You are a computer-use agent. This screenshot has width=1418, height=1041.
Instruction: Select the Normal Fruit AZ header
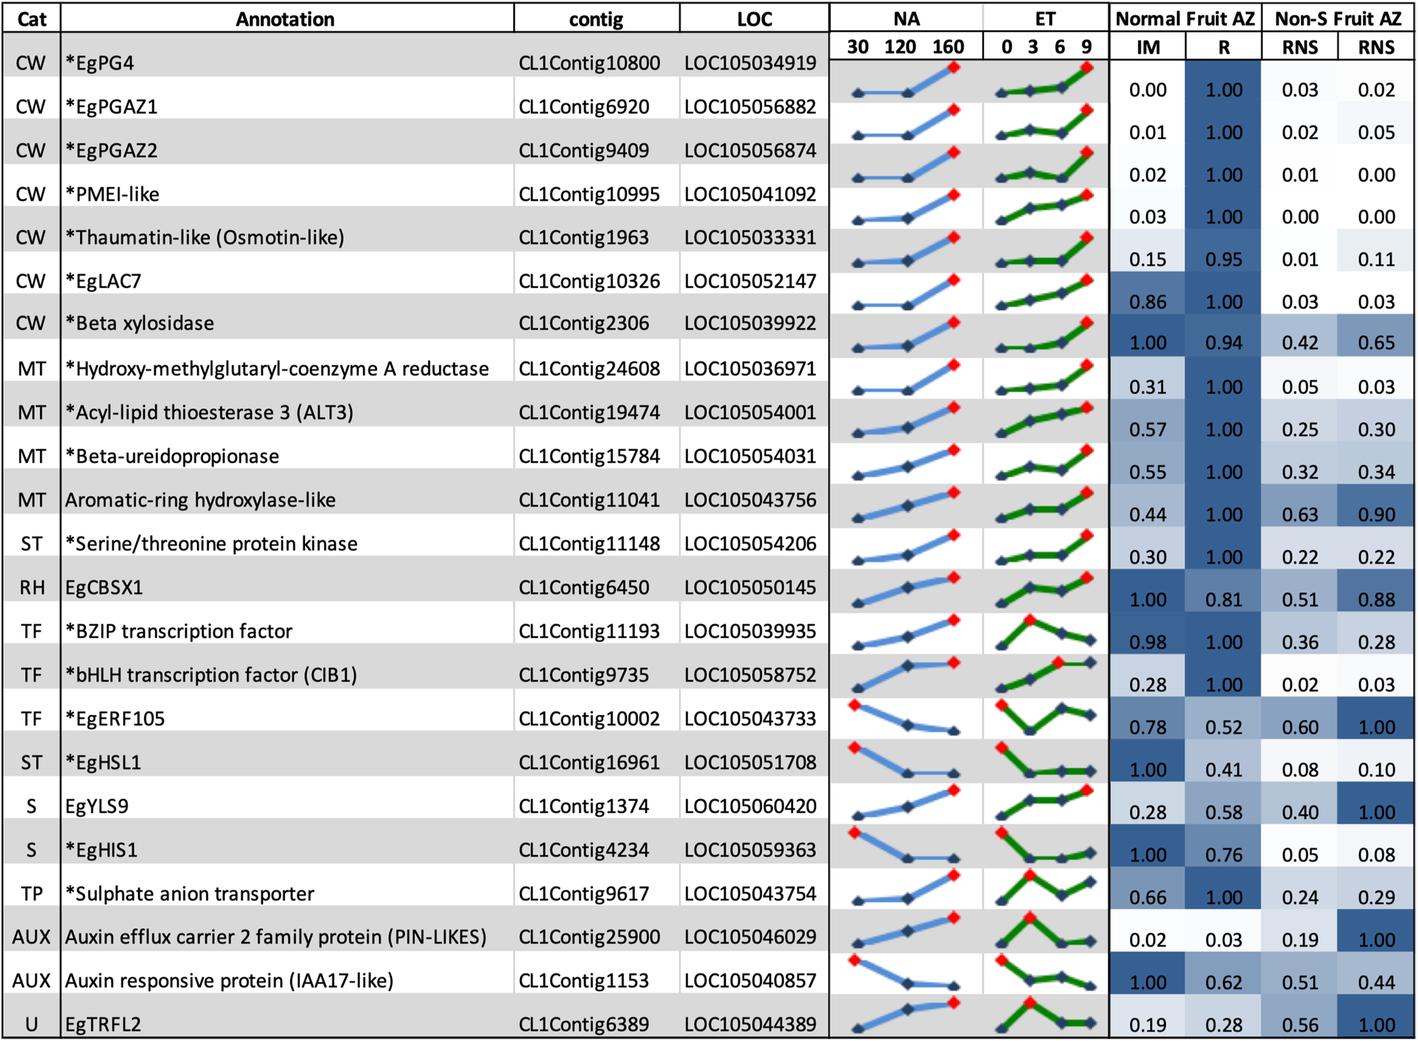tap(1185, 18)
